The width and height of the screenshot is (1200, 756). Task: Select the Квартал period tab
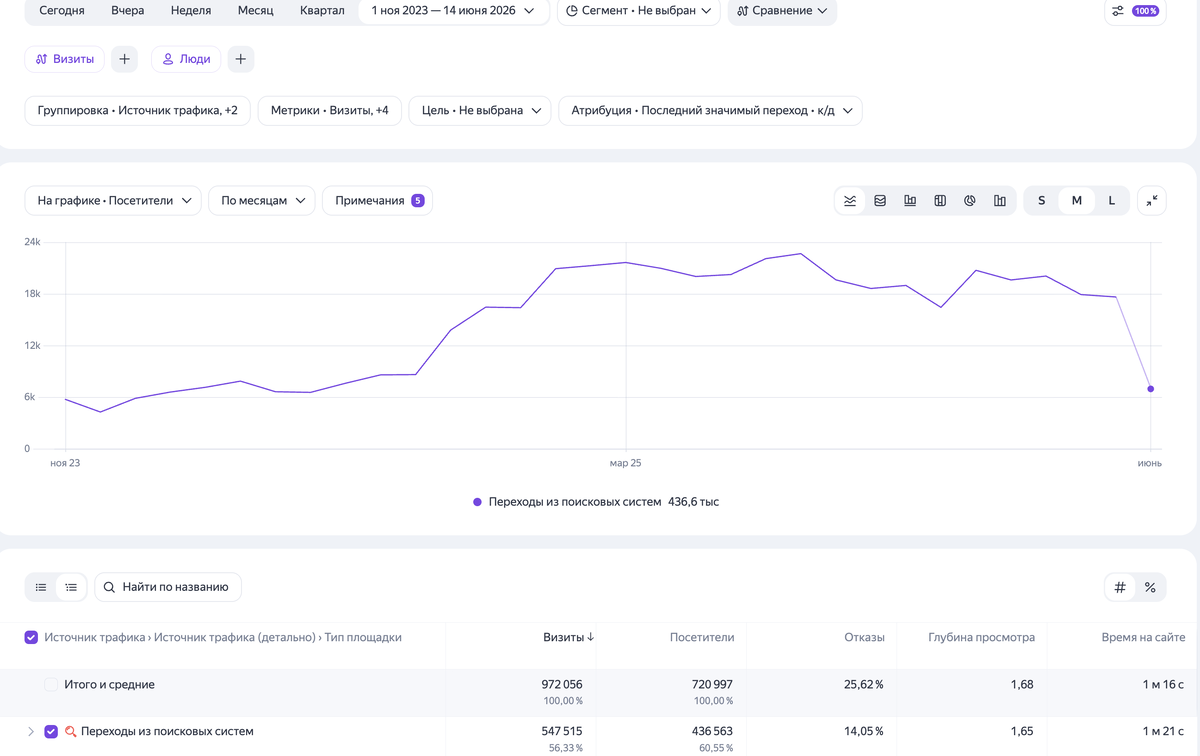(322, 11)
